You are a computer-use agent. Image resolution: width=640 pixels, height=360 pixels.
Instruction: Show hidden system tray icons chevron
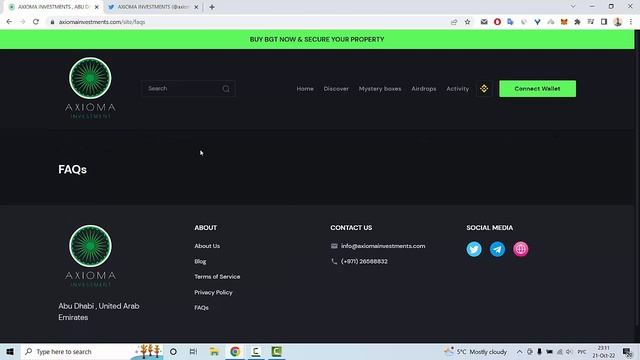519,351
